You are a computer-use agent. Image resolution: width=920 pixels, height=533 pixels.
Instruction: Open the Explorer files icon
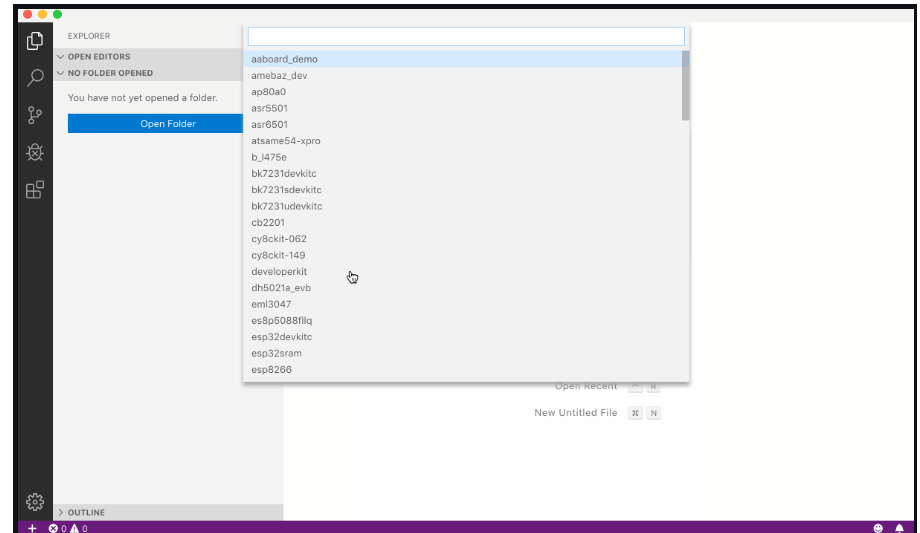35,41
